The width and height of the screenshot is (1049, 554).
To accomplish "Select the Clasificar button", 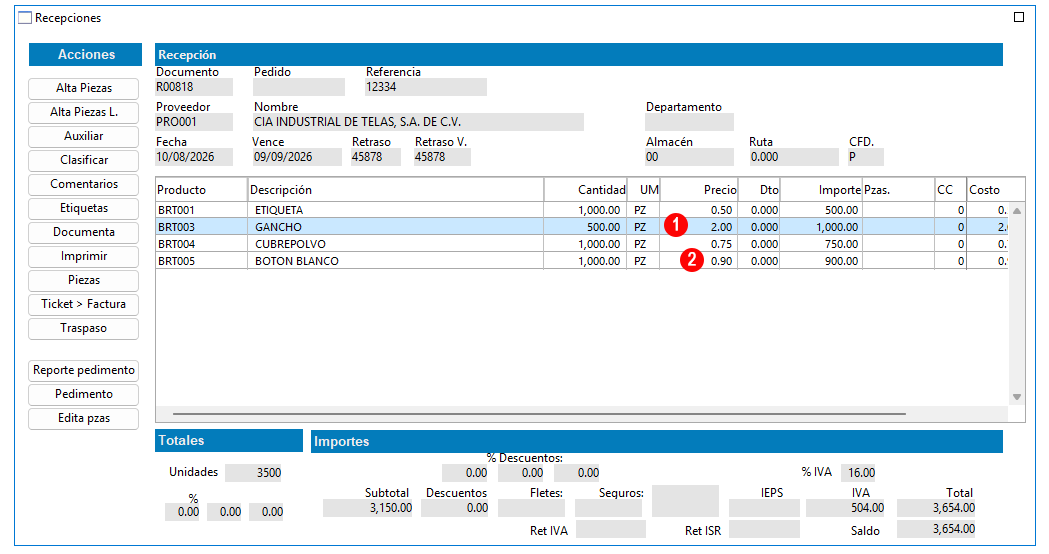I will click(x=84, y=161).
